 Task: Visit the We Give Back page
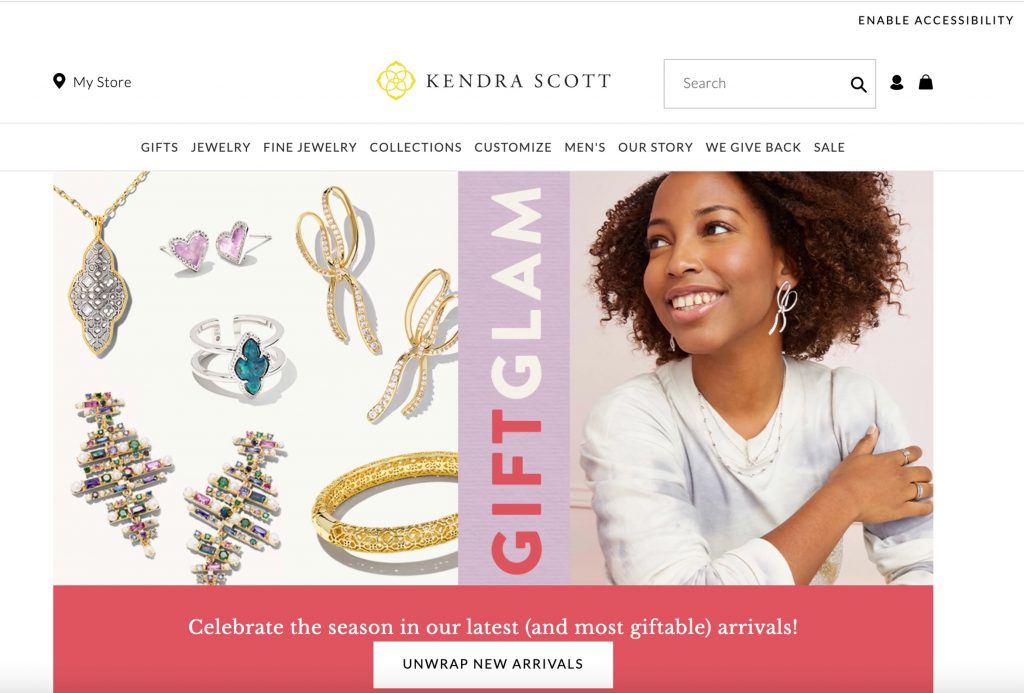coord(753,148)
